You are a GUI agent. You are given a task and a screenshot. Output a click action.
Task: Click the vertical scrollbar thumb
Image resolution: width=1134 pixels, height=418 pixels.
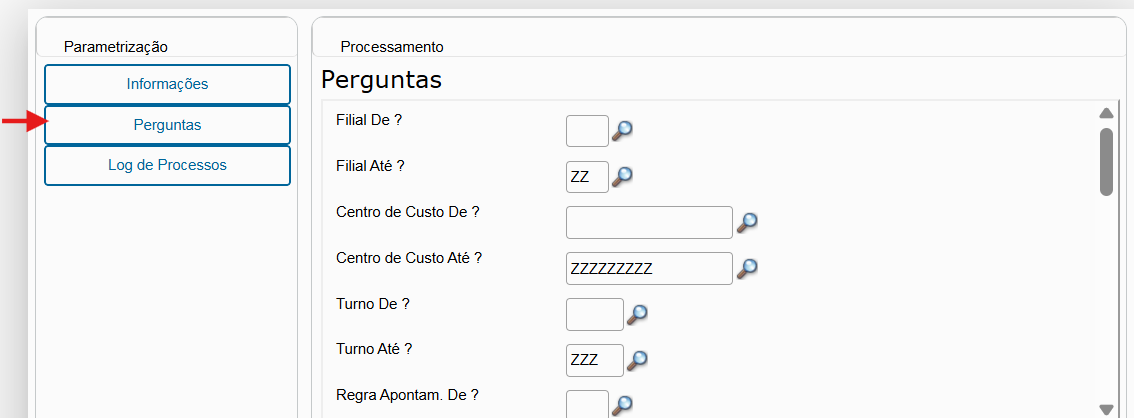(1106, 162)
